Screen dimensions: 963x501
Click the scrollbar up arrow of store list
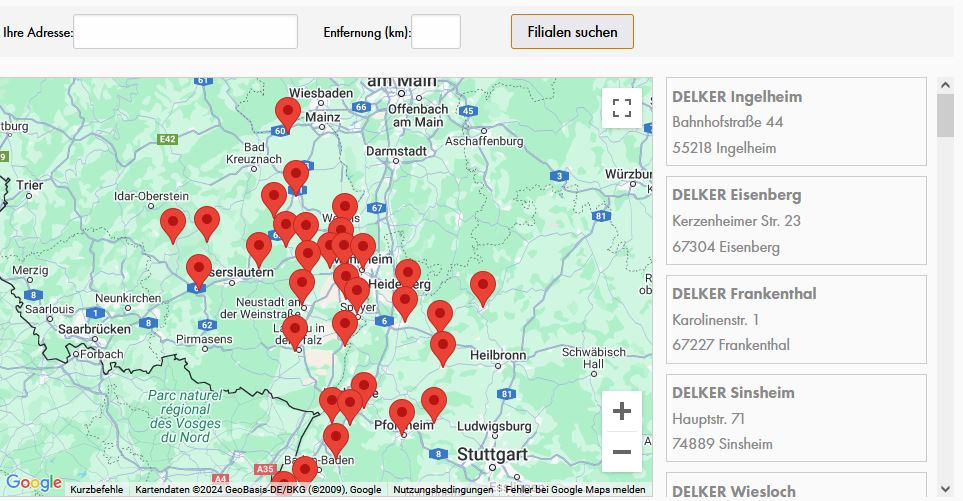(945, 85)
